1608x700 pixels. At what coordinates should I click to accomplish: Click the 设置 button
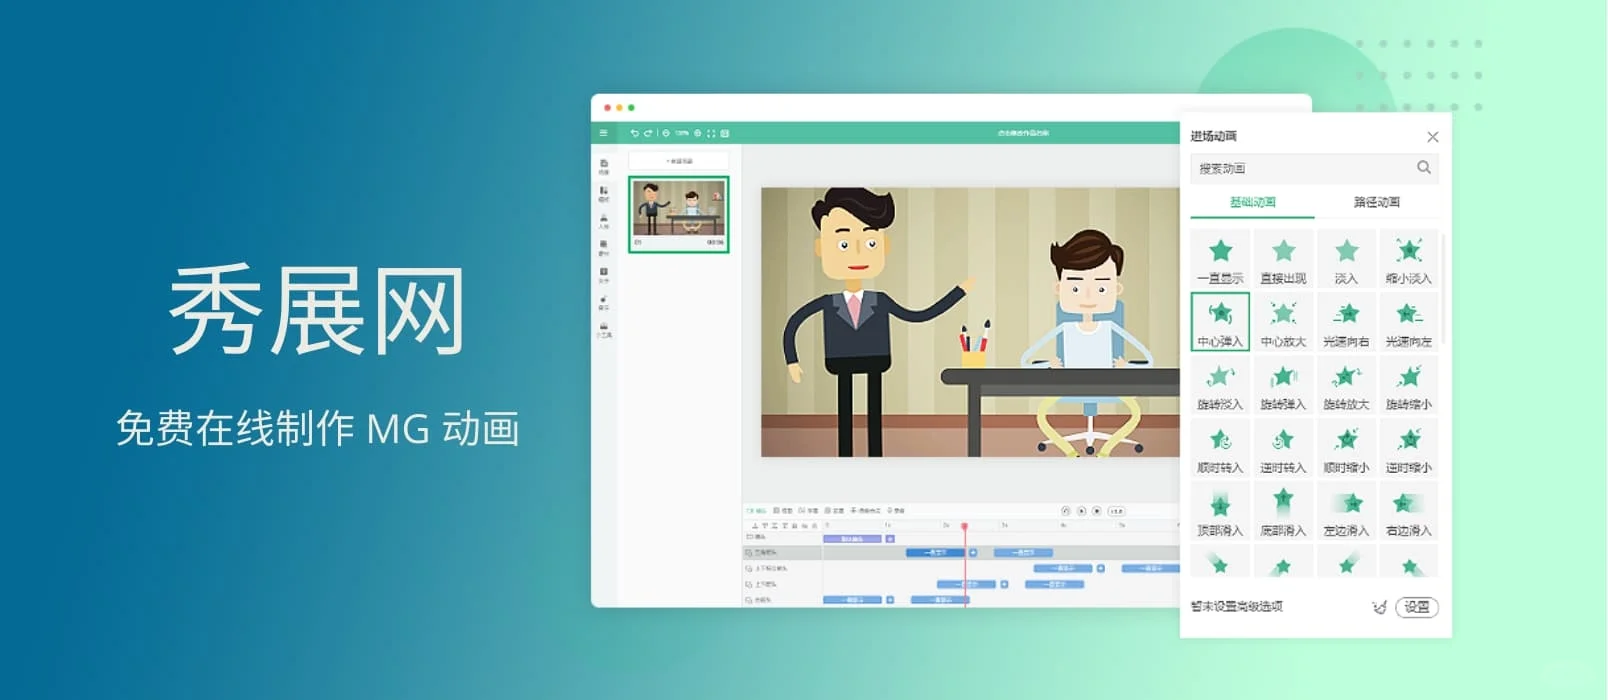[x=1417, y=607]
